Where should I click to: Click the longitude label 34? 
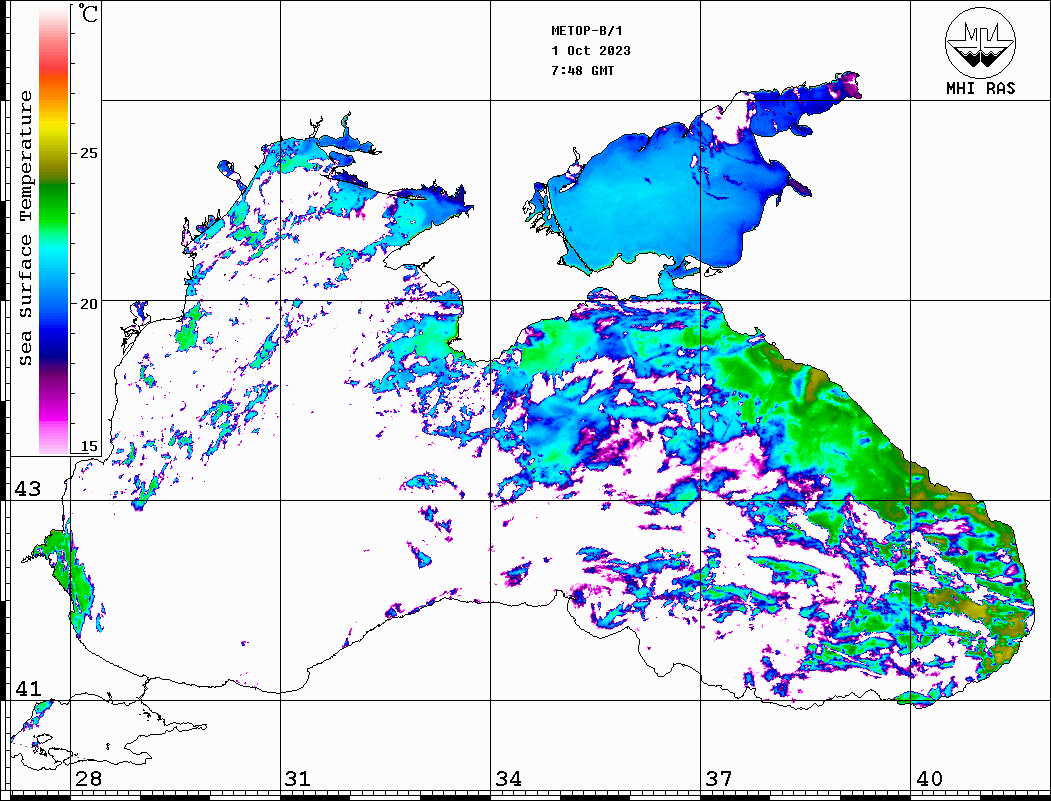click(x=508, y=779)
